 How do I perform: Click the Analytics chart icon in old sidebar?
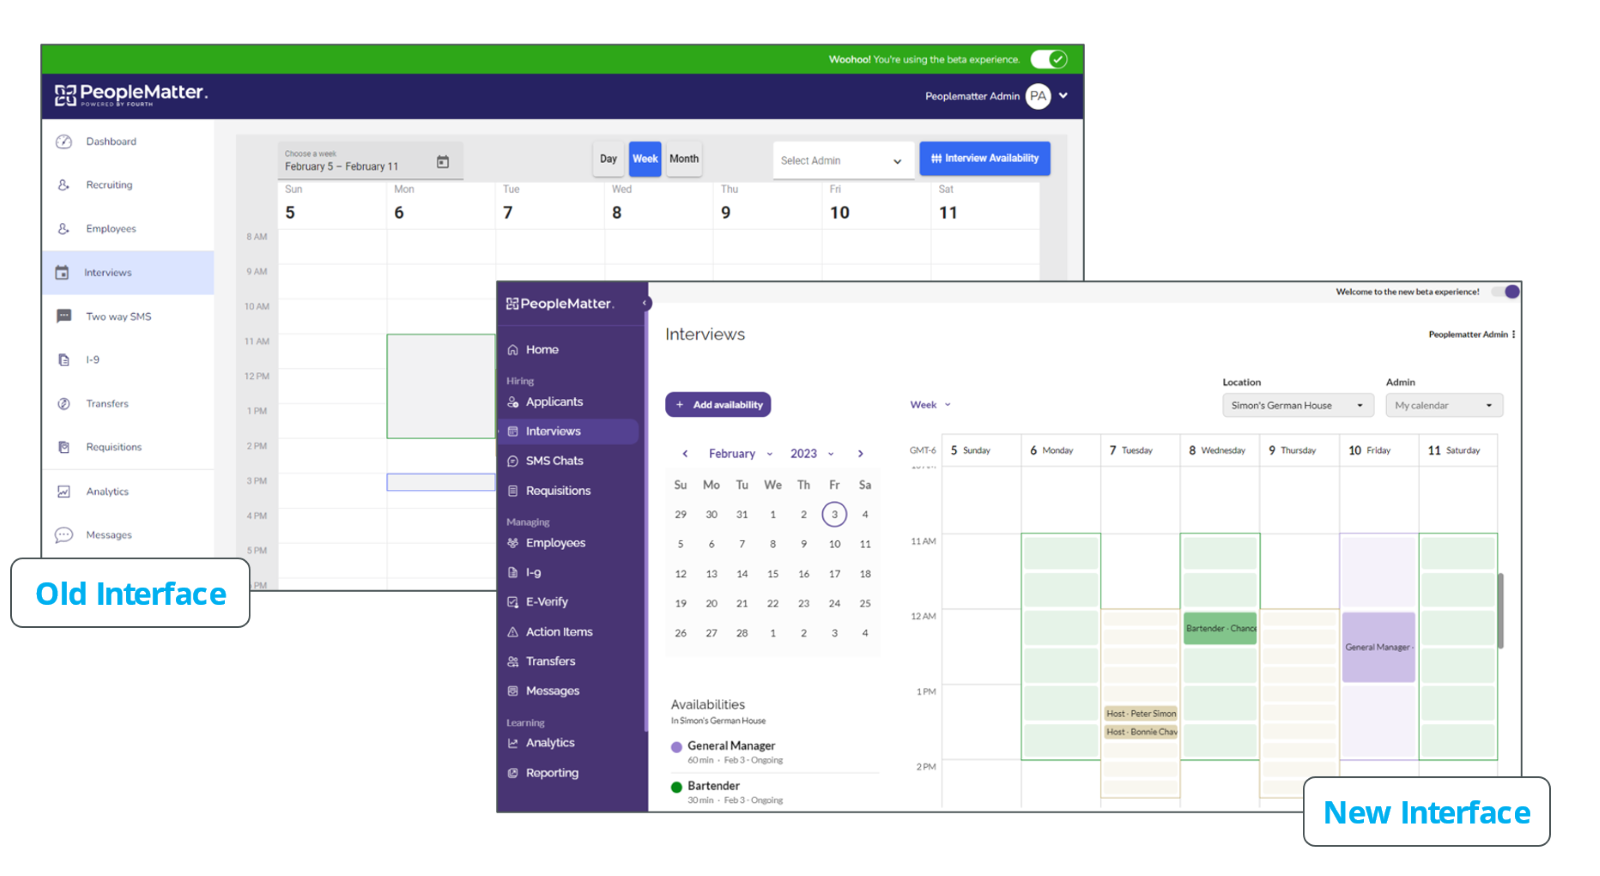point(64,492)
